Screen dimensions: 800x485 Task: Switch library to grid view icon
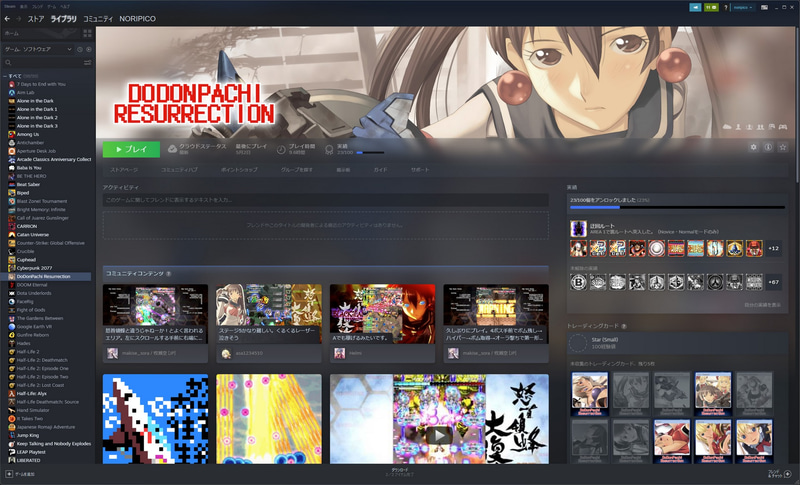[87, 33]
